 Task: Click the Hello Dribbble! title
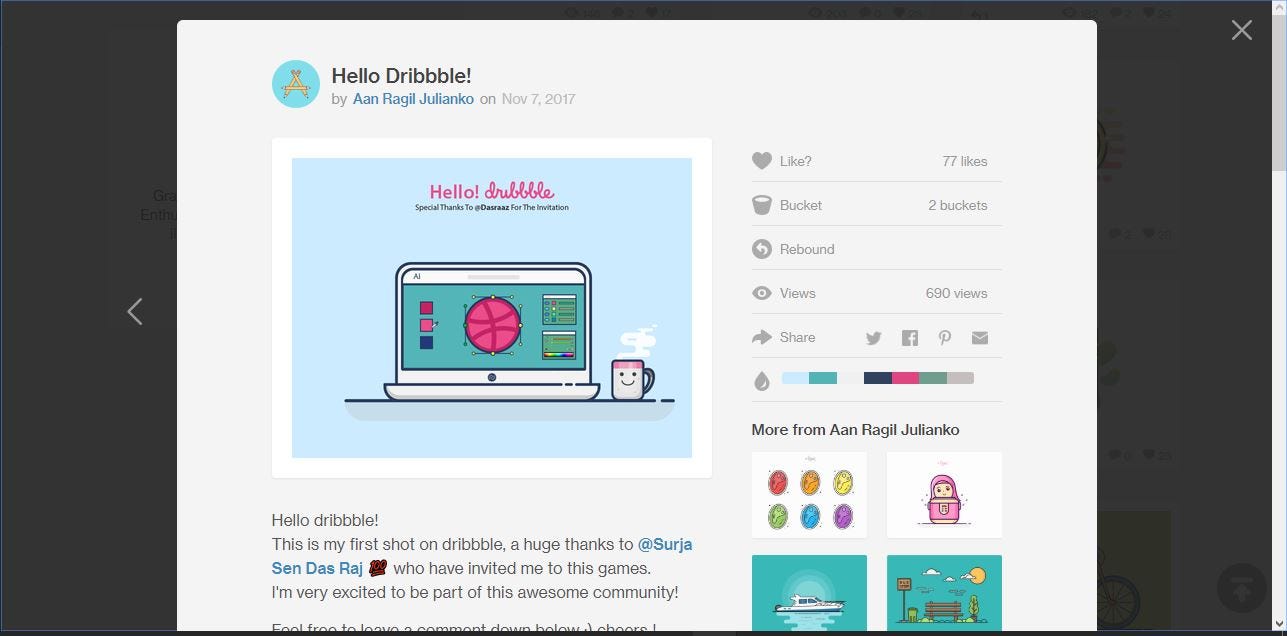[x=401, y=76]
